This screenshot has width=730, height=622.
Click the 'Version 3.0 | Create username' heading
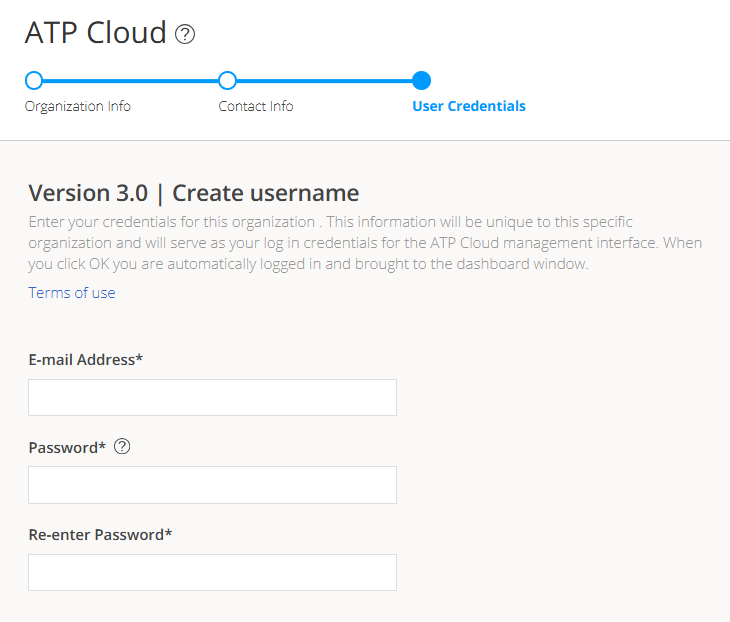pyautogui.click(x=194, y=193)
